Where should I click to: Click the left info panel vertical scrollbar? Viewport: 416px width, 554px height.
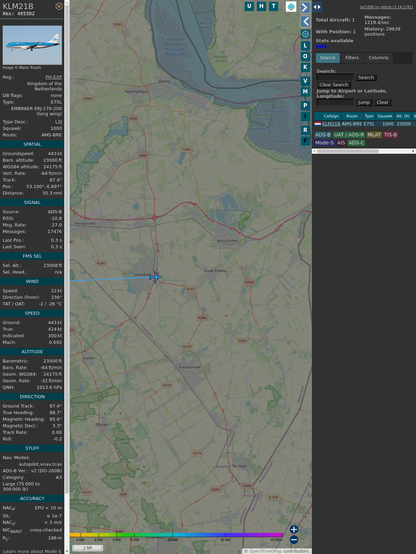pos(67,277)
